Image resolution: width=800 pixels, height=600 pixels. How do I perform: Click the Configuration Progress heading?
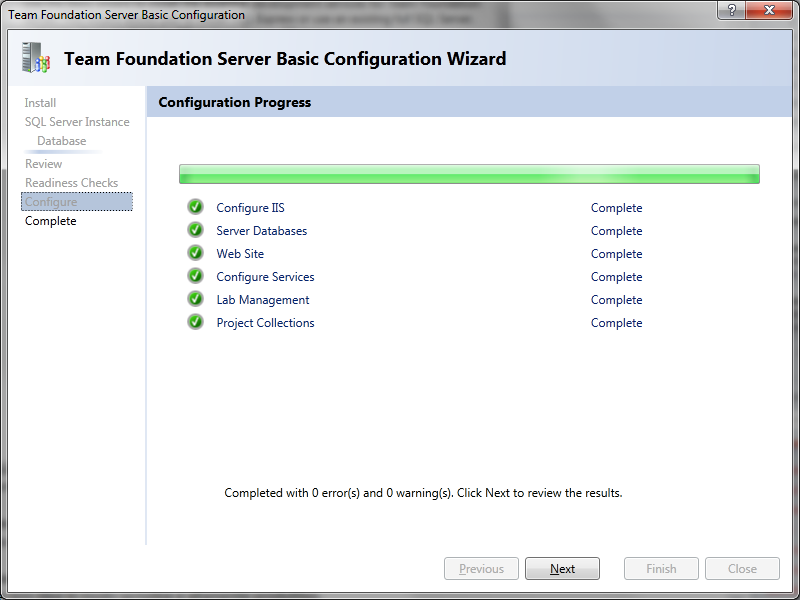coord(235,102)
